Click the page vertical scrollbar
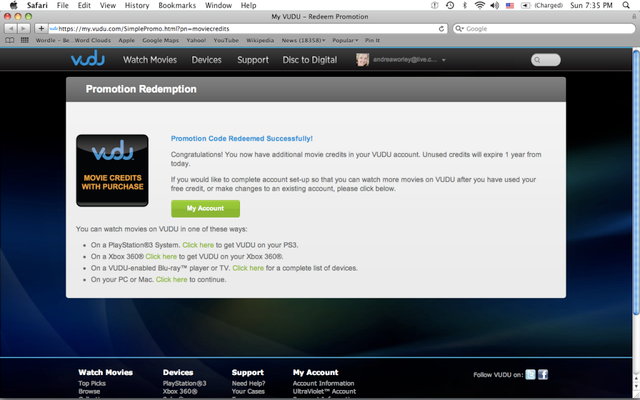640x400 pixels. tap(636, 182)
